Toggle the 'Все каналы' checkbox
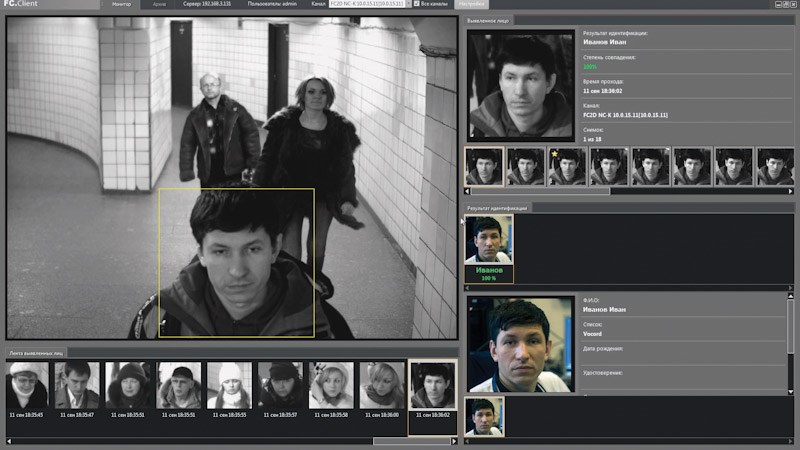Image resolution: width=800 pixels, height=450 pixels. pos(416,4)
